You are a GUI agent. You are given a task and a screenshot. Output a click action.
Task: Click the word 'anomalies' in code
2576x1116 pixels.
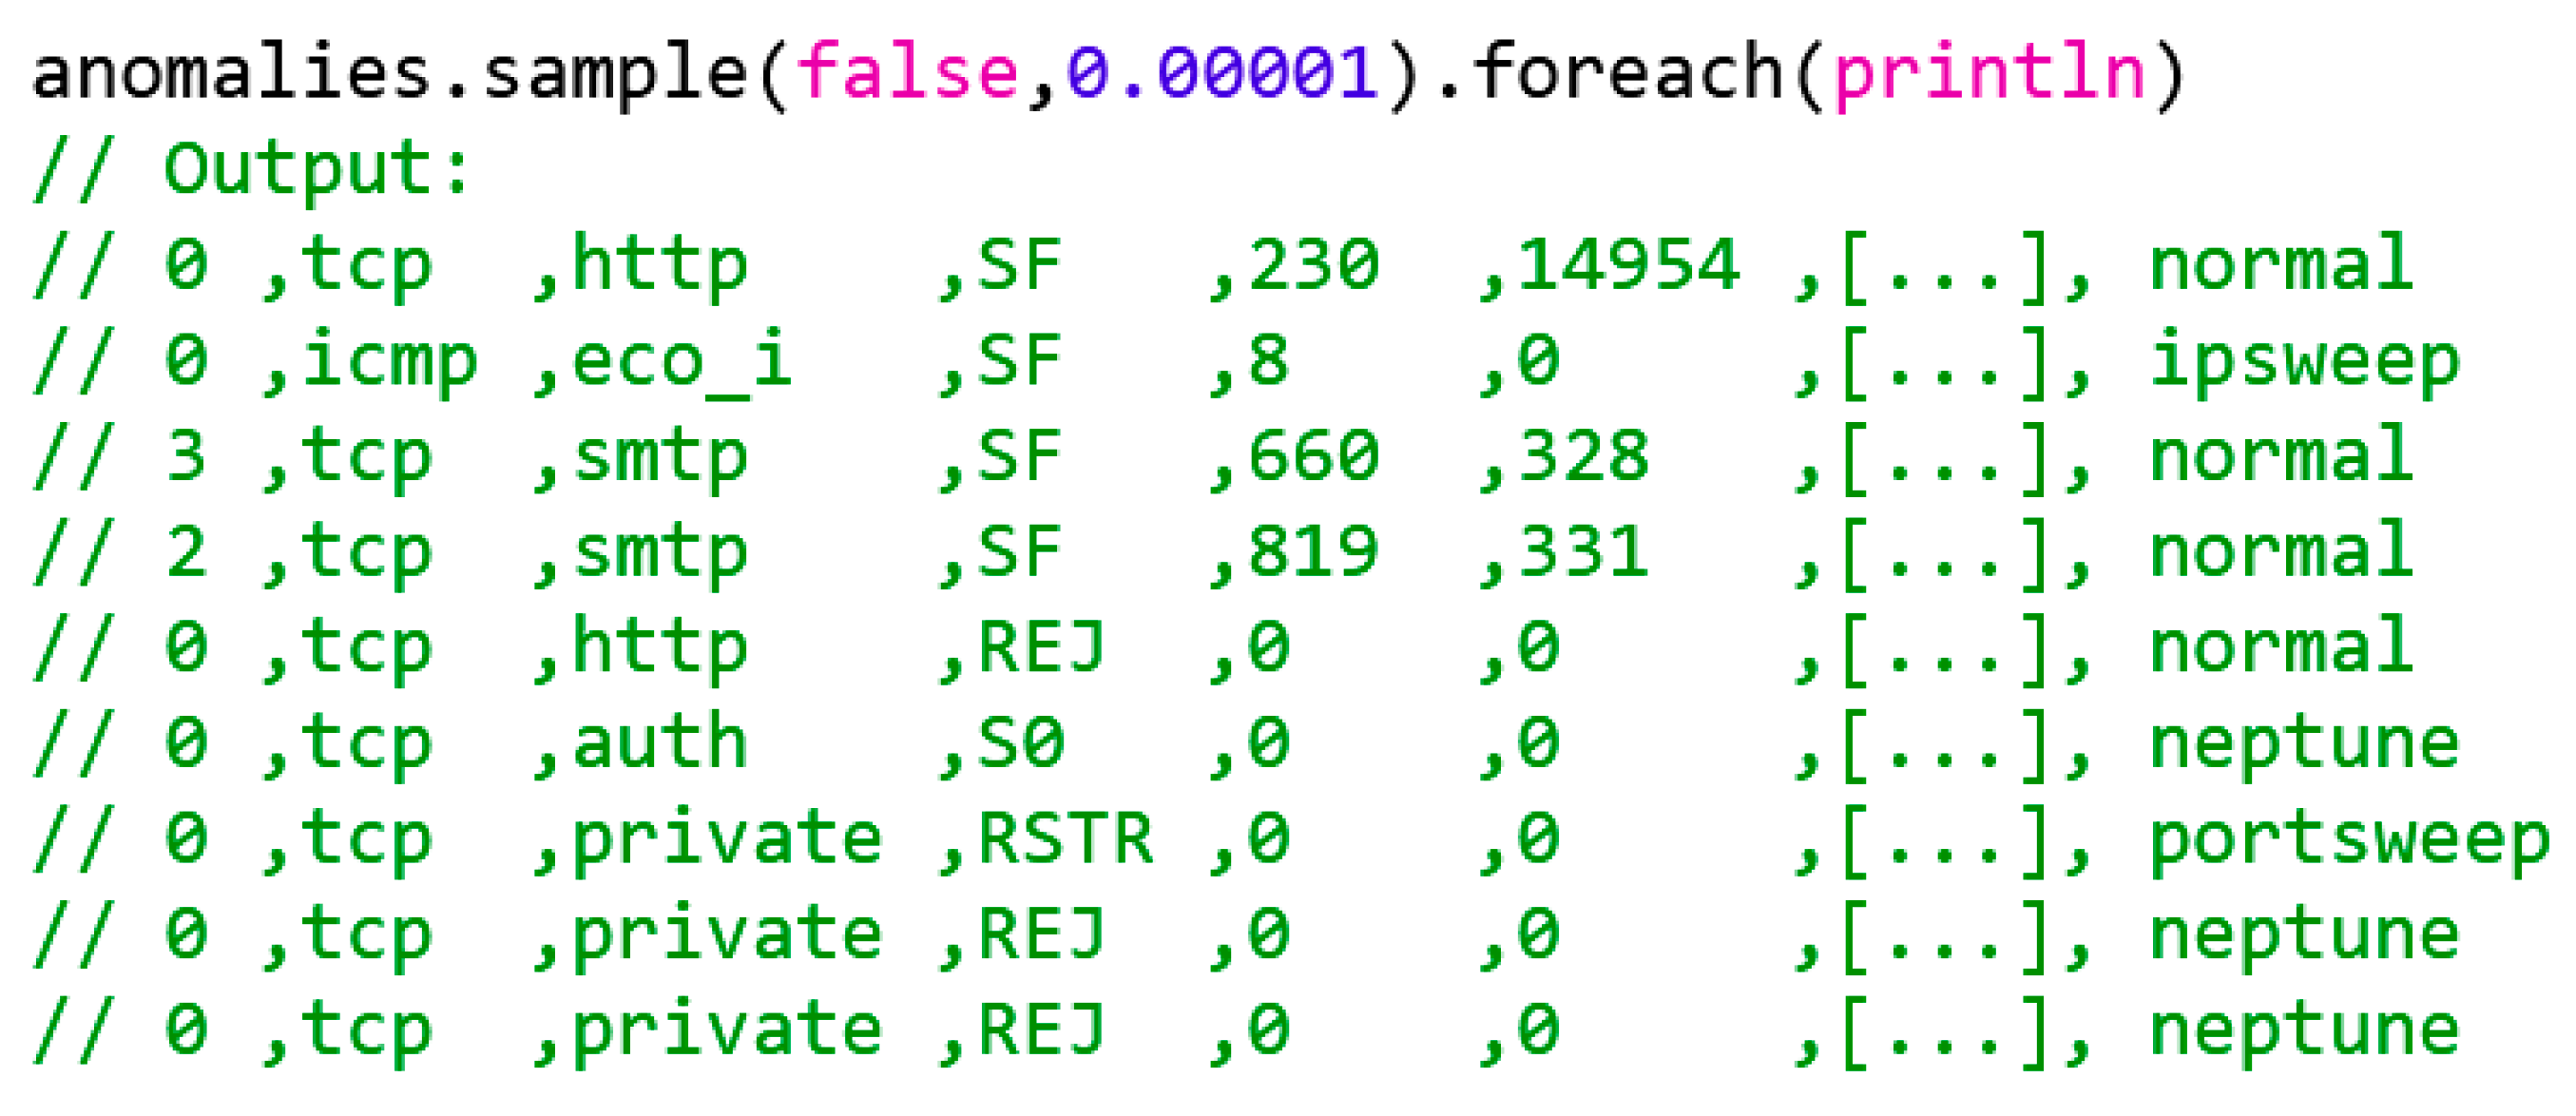pyautogui.click(x=230, y=72)
